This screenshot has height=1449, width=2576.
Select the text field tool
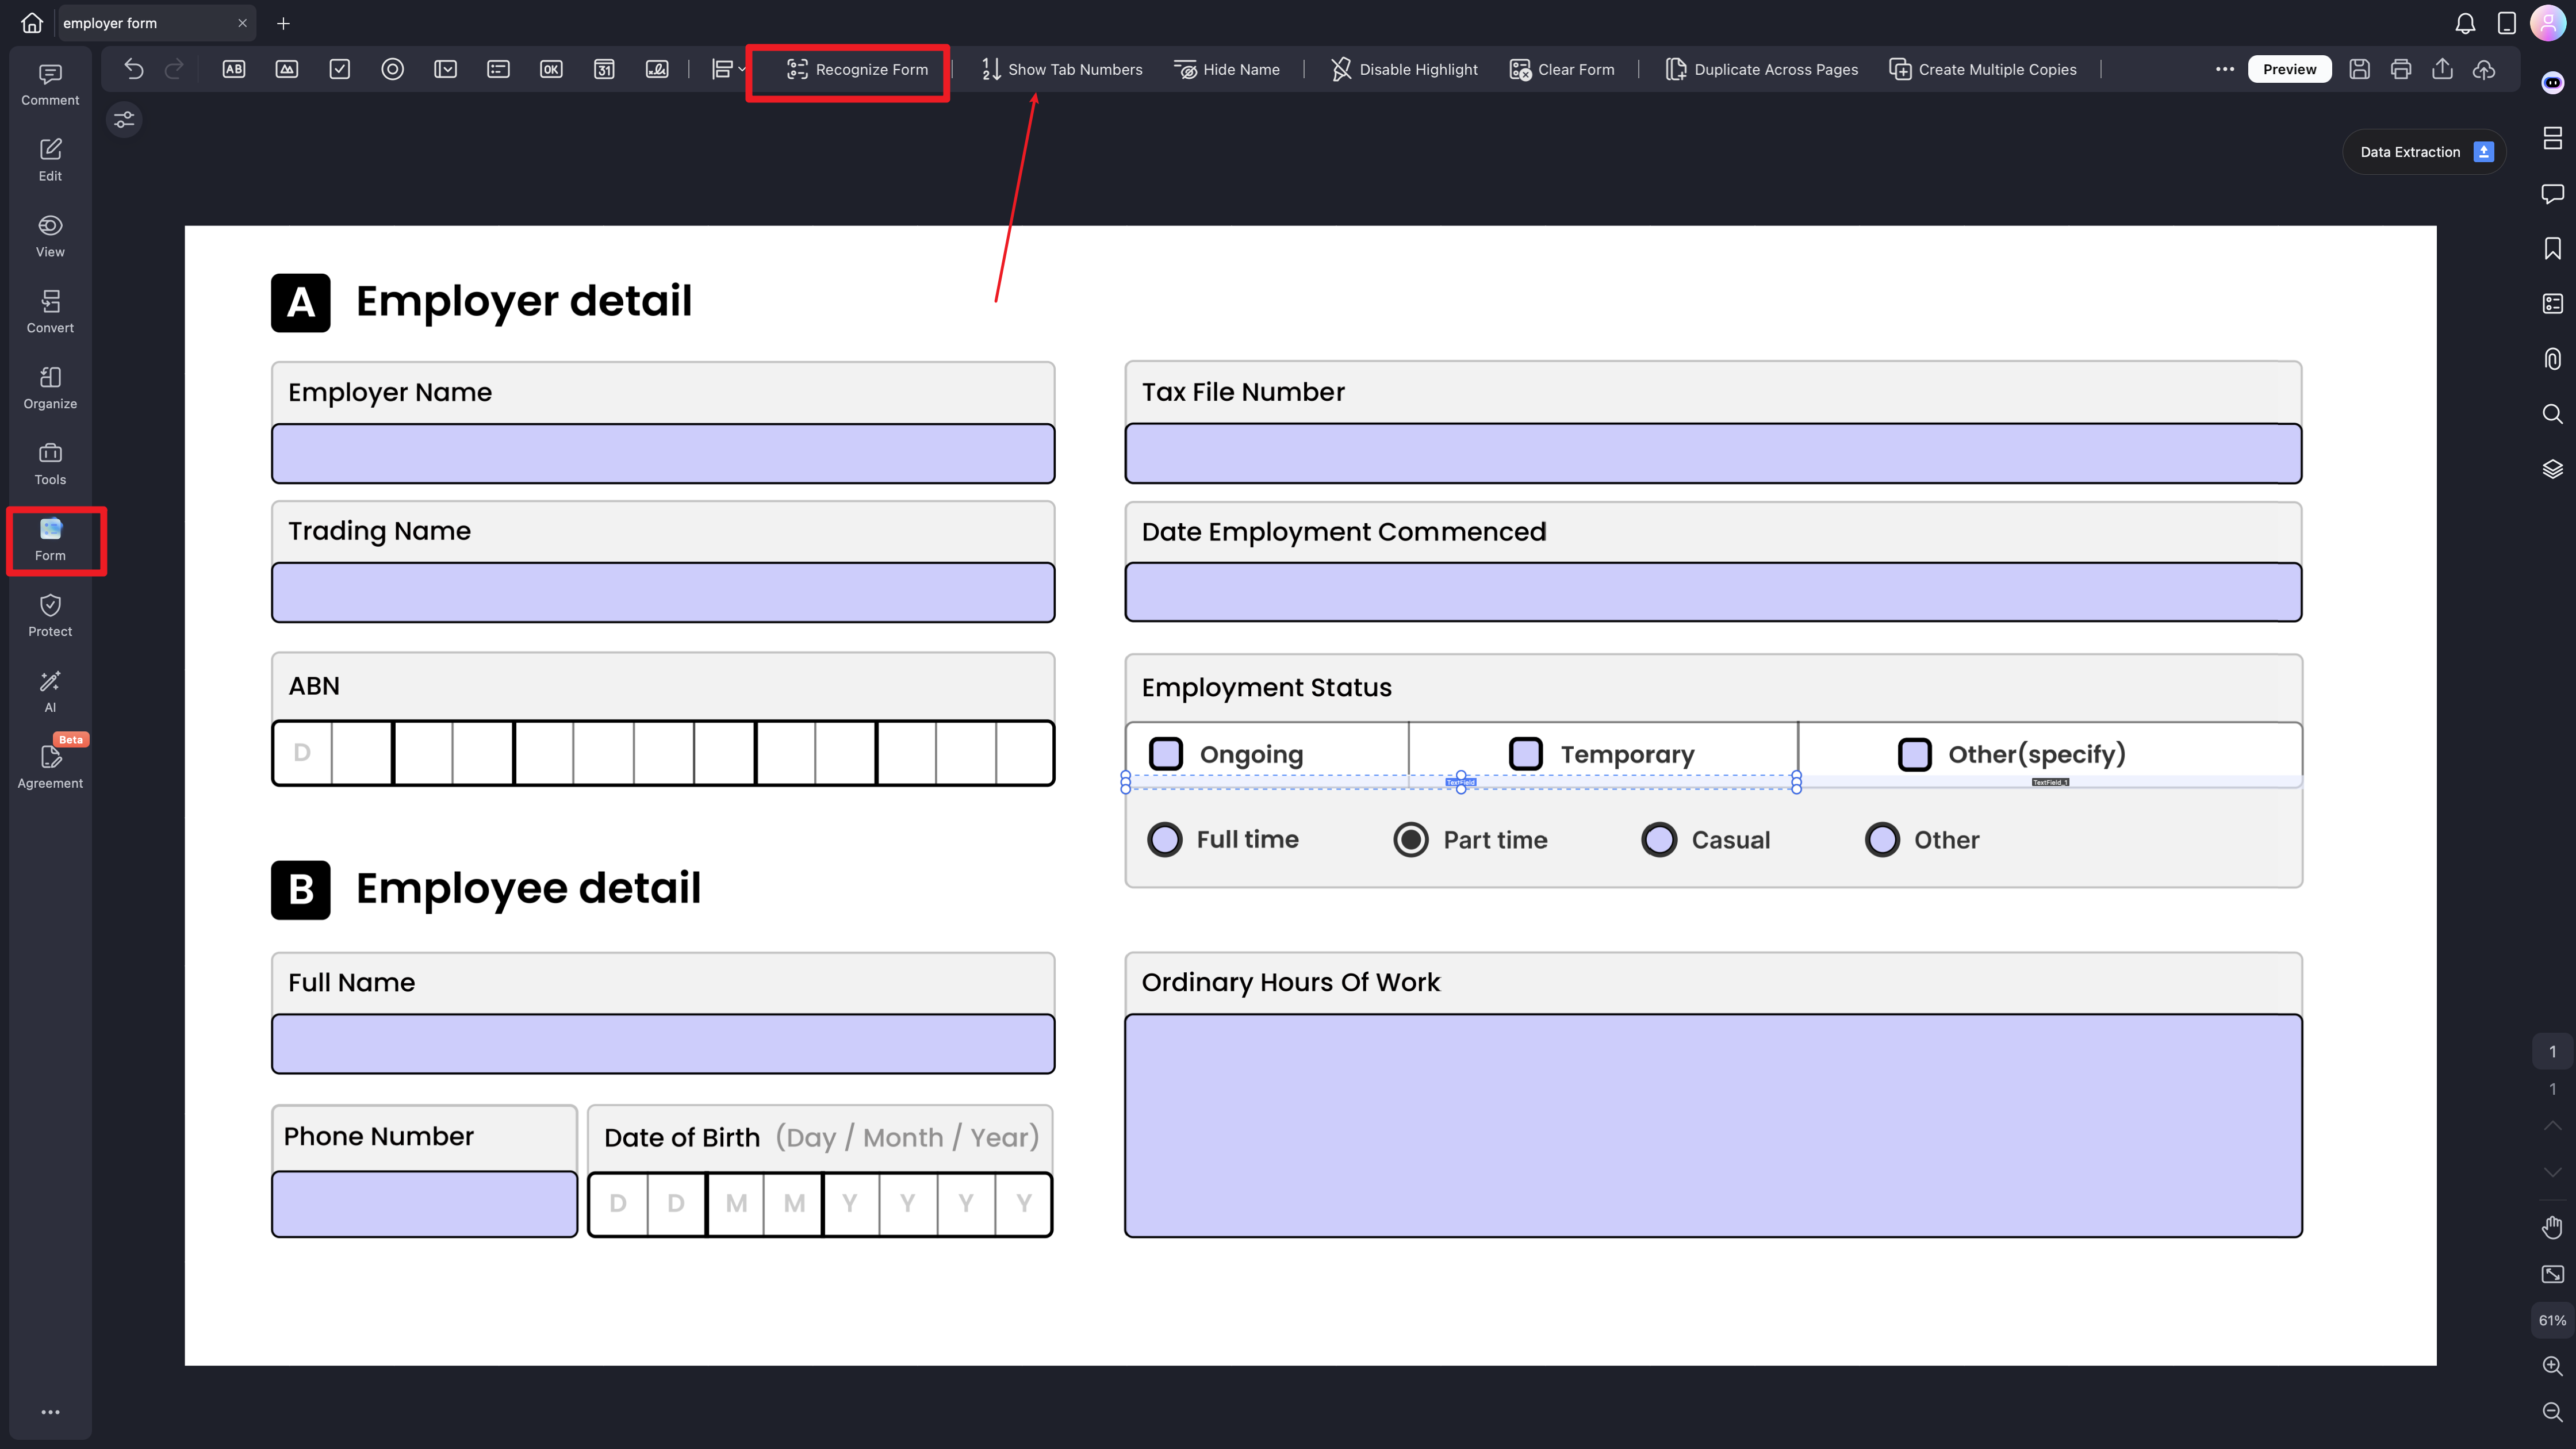[234, 69]
